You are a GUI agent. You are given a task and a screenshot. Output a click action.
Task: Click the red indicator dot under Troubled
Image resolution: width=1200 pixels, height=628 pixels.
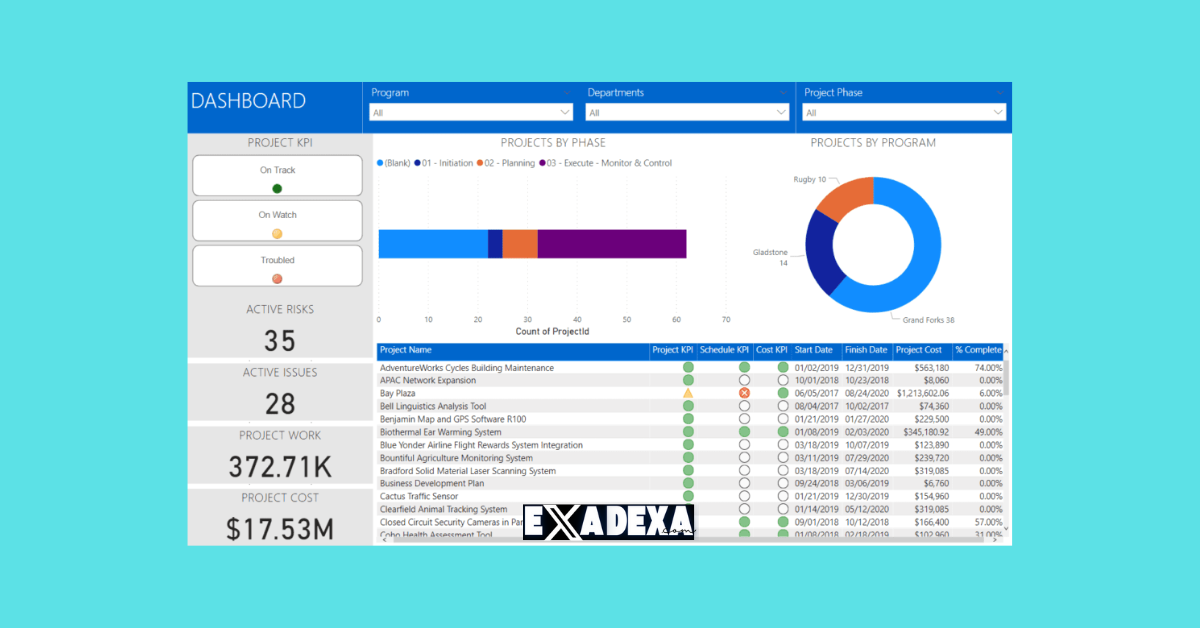coord(277,279)
